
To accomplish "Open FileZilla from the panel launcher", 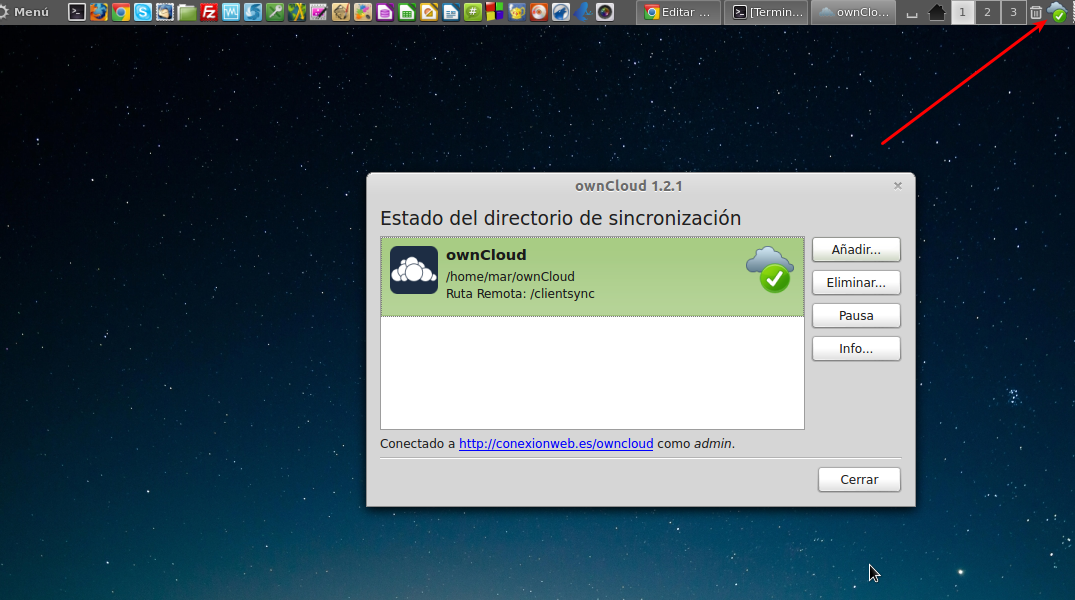I will (209, 12).
